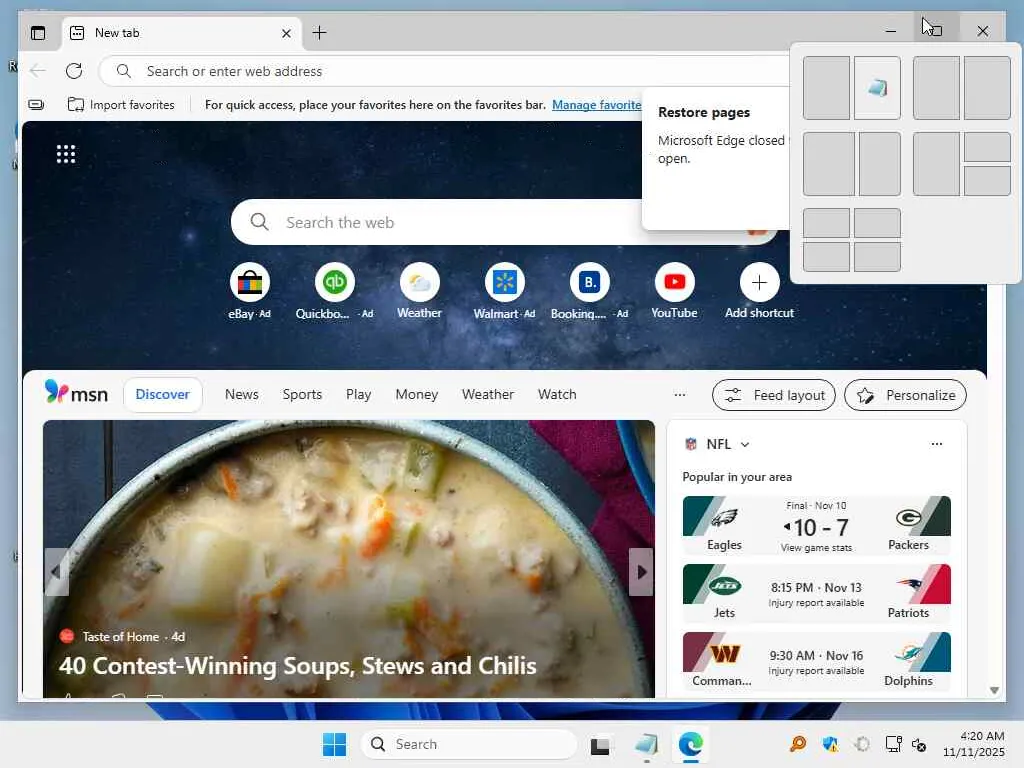Snap window to top-left quadrant layout
This screenshot has height=768, width=1024.
[x=826, y=223]
